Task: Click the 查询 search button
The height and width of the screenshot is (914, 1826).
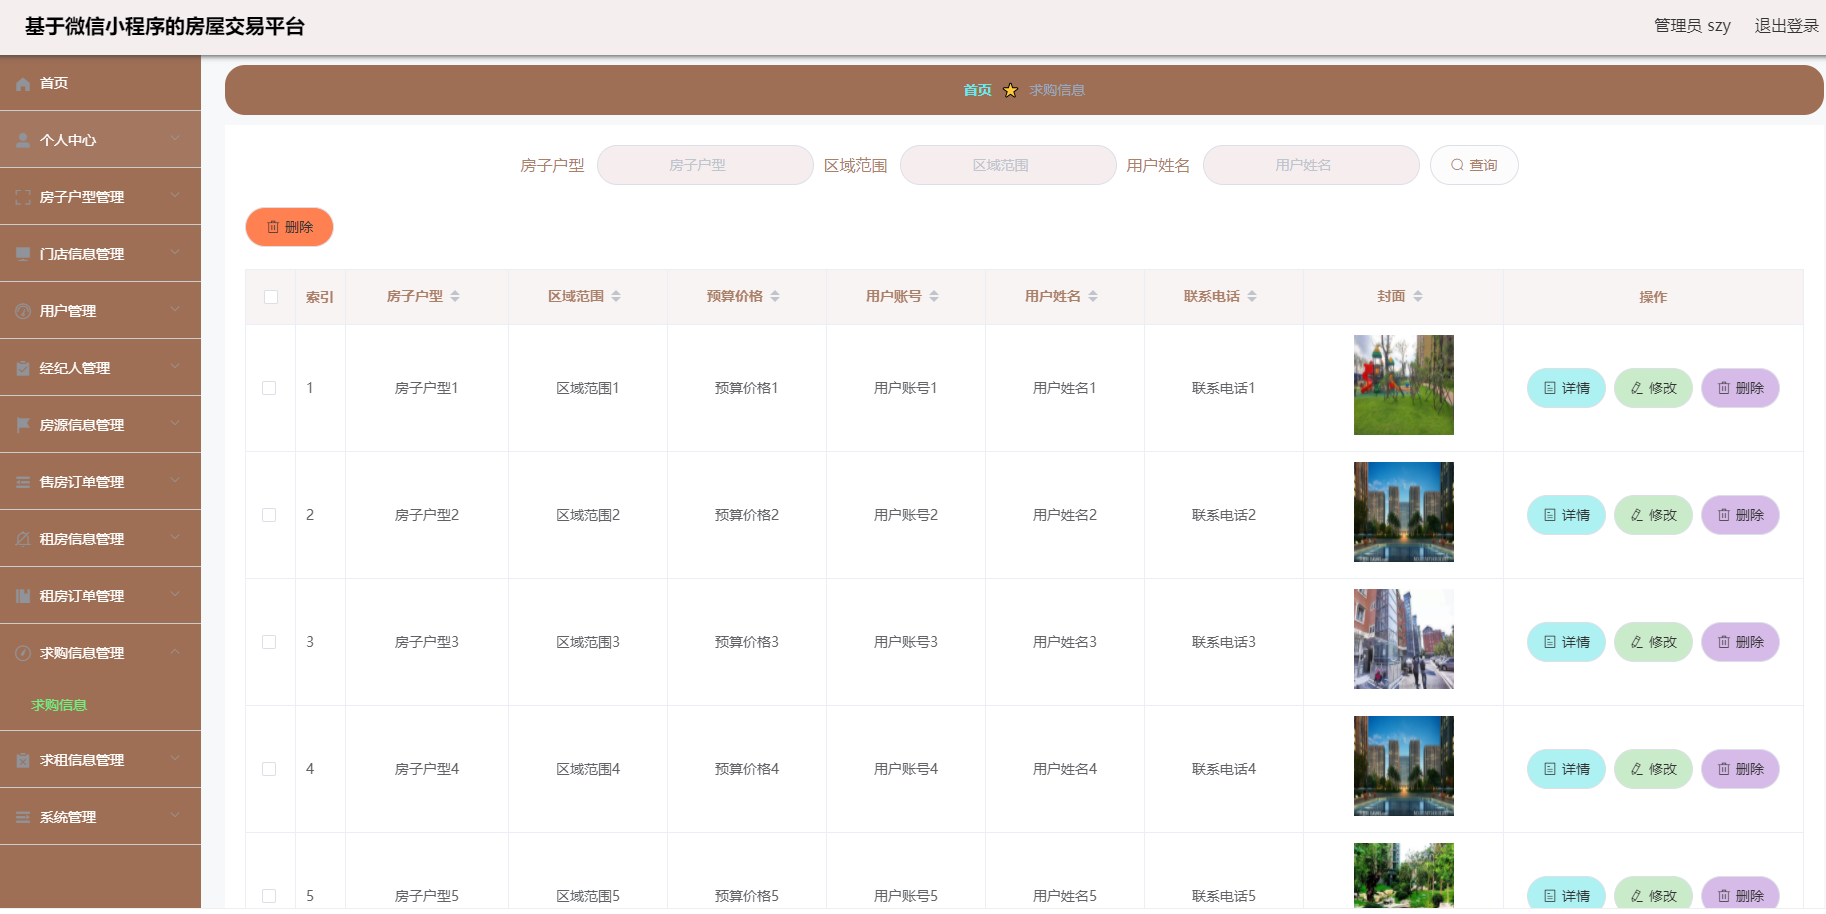Action: click(1474, 165)
